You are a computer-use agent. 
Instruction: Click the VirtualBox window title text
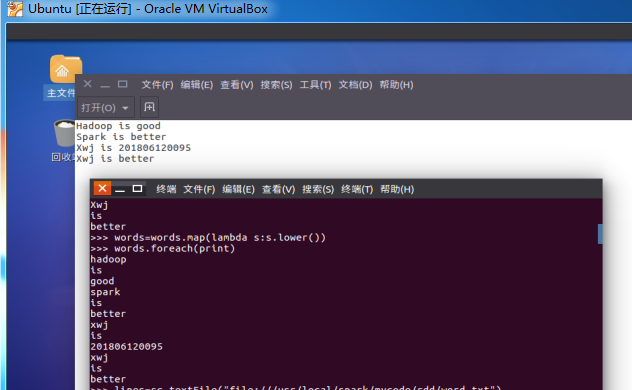(148, 9)
